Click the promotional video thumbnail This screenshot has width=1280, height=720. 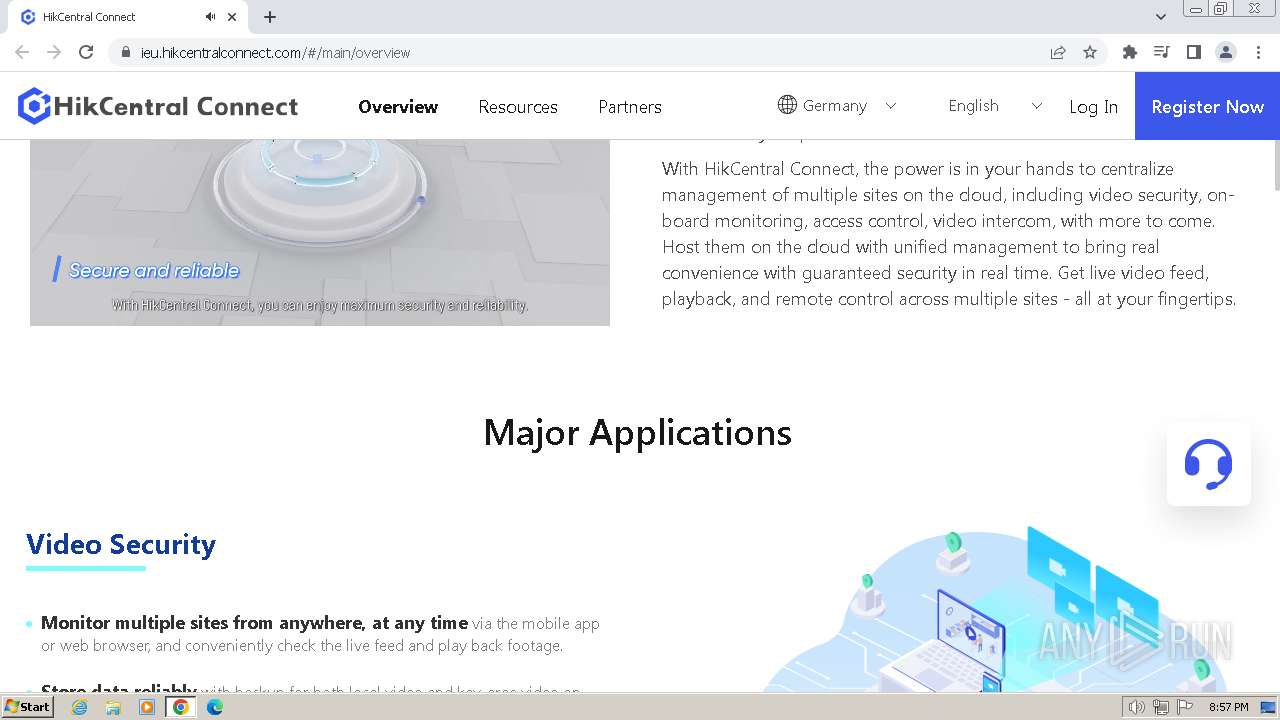pyautogui.click(x=320, y=232)
